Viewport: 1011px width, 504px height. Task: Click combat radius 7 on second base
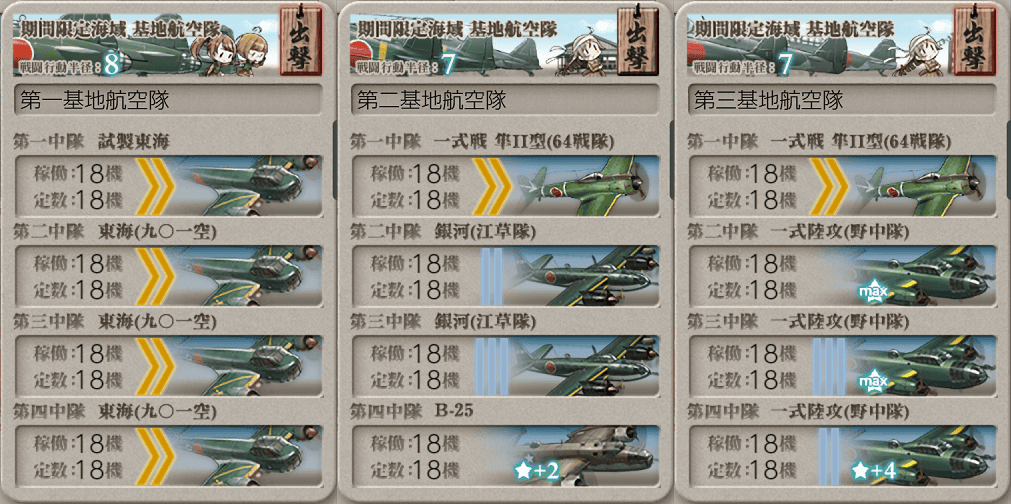coord(446,64)
